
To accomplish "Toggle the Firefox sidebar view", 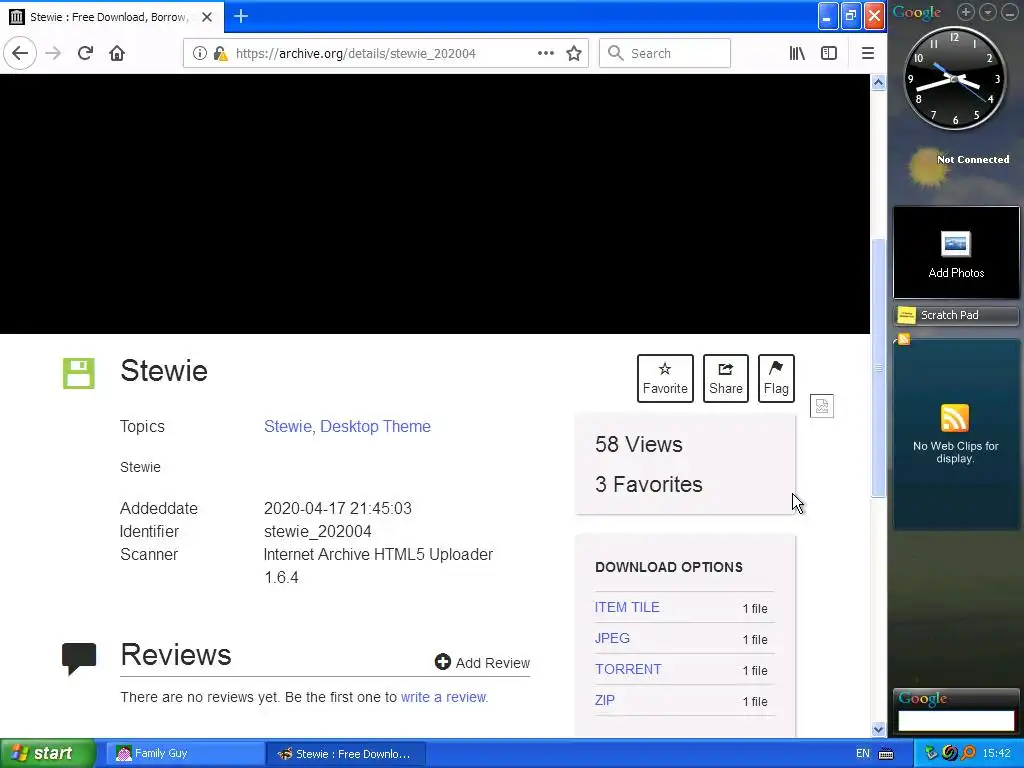I will [x=829, y=53].
